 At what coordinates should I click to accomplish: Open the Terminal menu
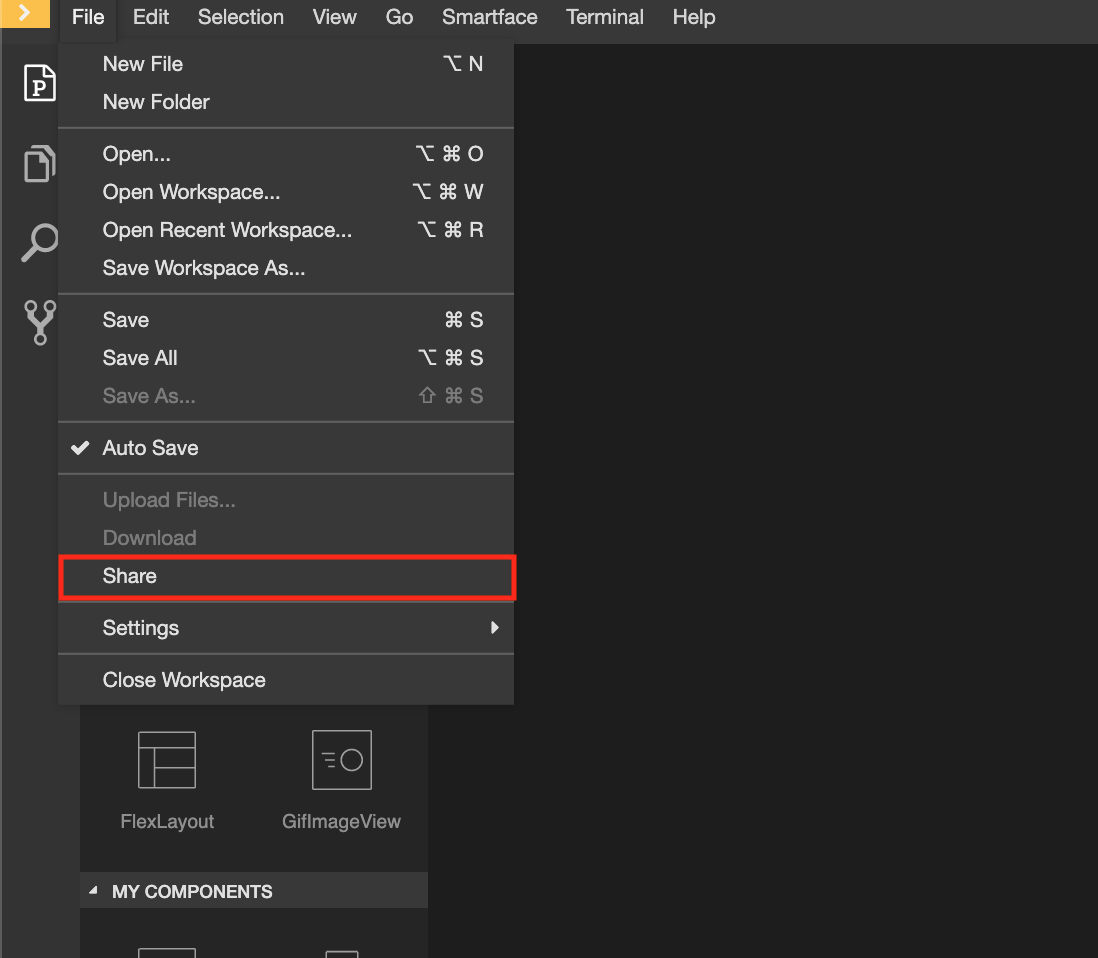[x=605, y=17]
